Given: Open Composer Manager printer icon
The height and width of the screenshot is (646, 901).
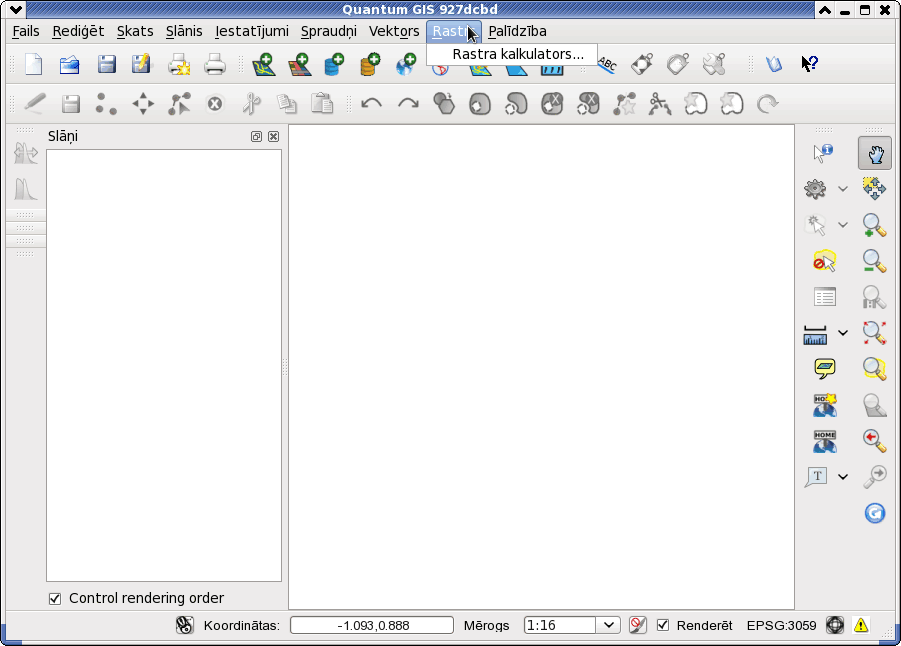Looking at the screenshot, I should [x=215, y=64].
